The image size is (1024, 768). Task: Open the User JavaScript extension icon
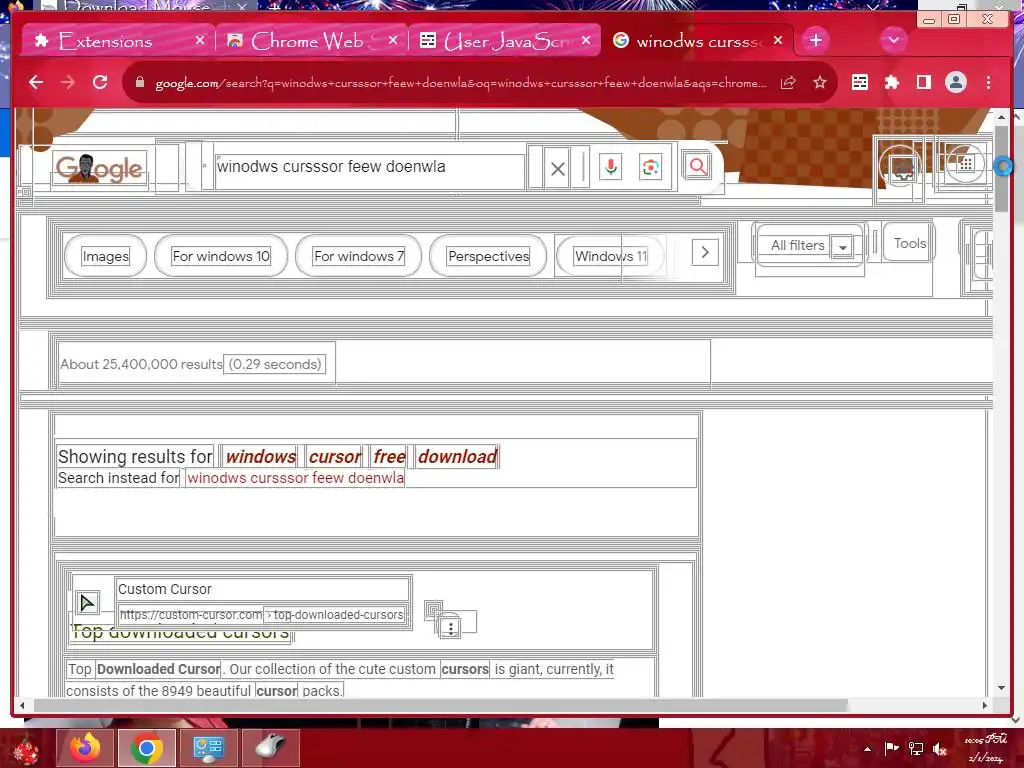(860, 82)
